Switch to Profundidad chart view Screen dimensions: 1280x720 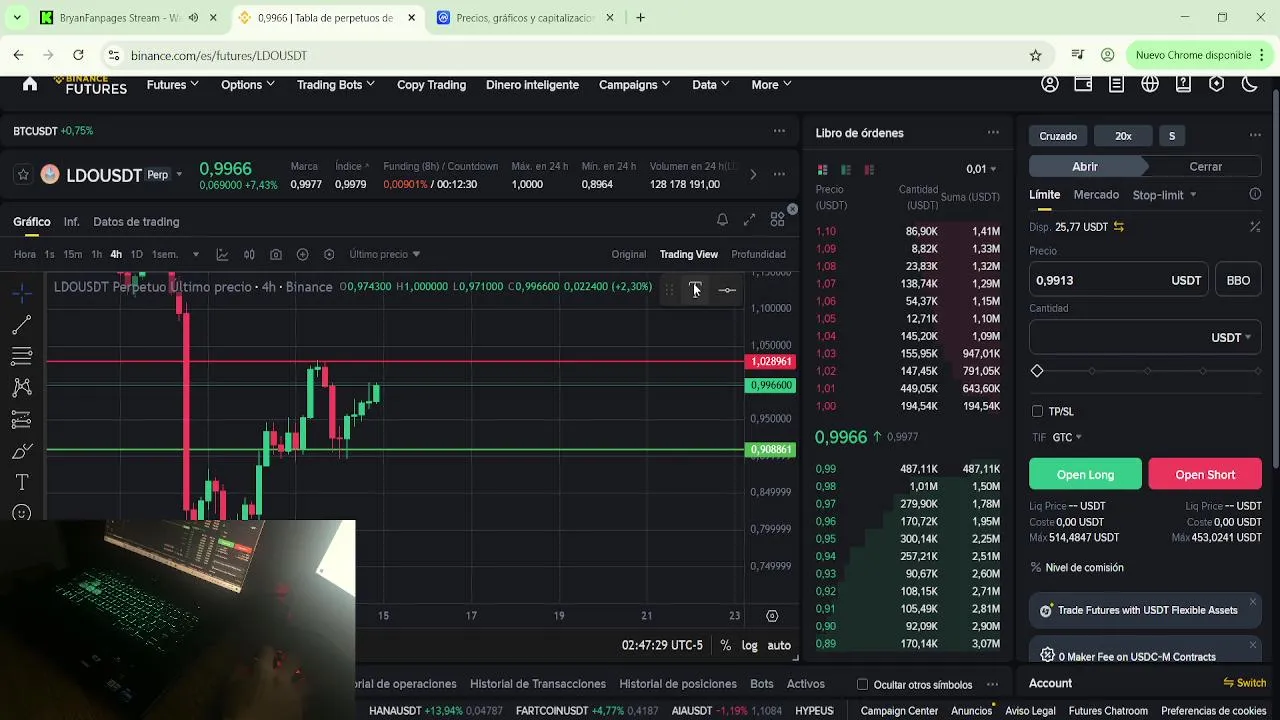(x=758, y=254)
